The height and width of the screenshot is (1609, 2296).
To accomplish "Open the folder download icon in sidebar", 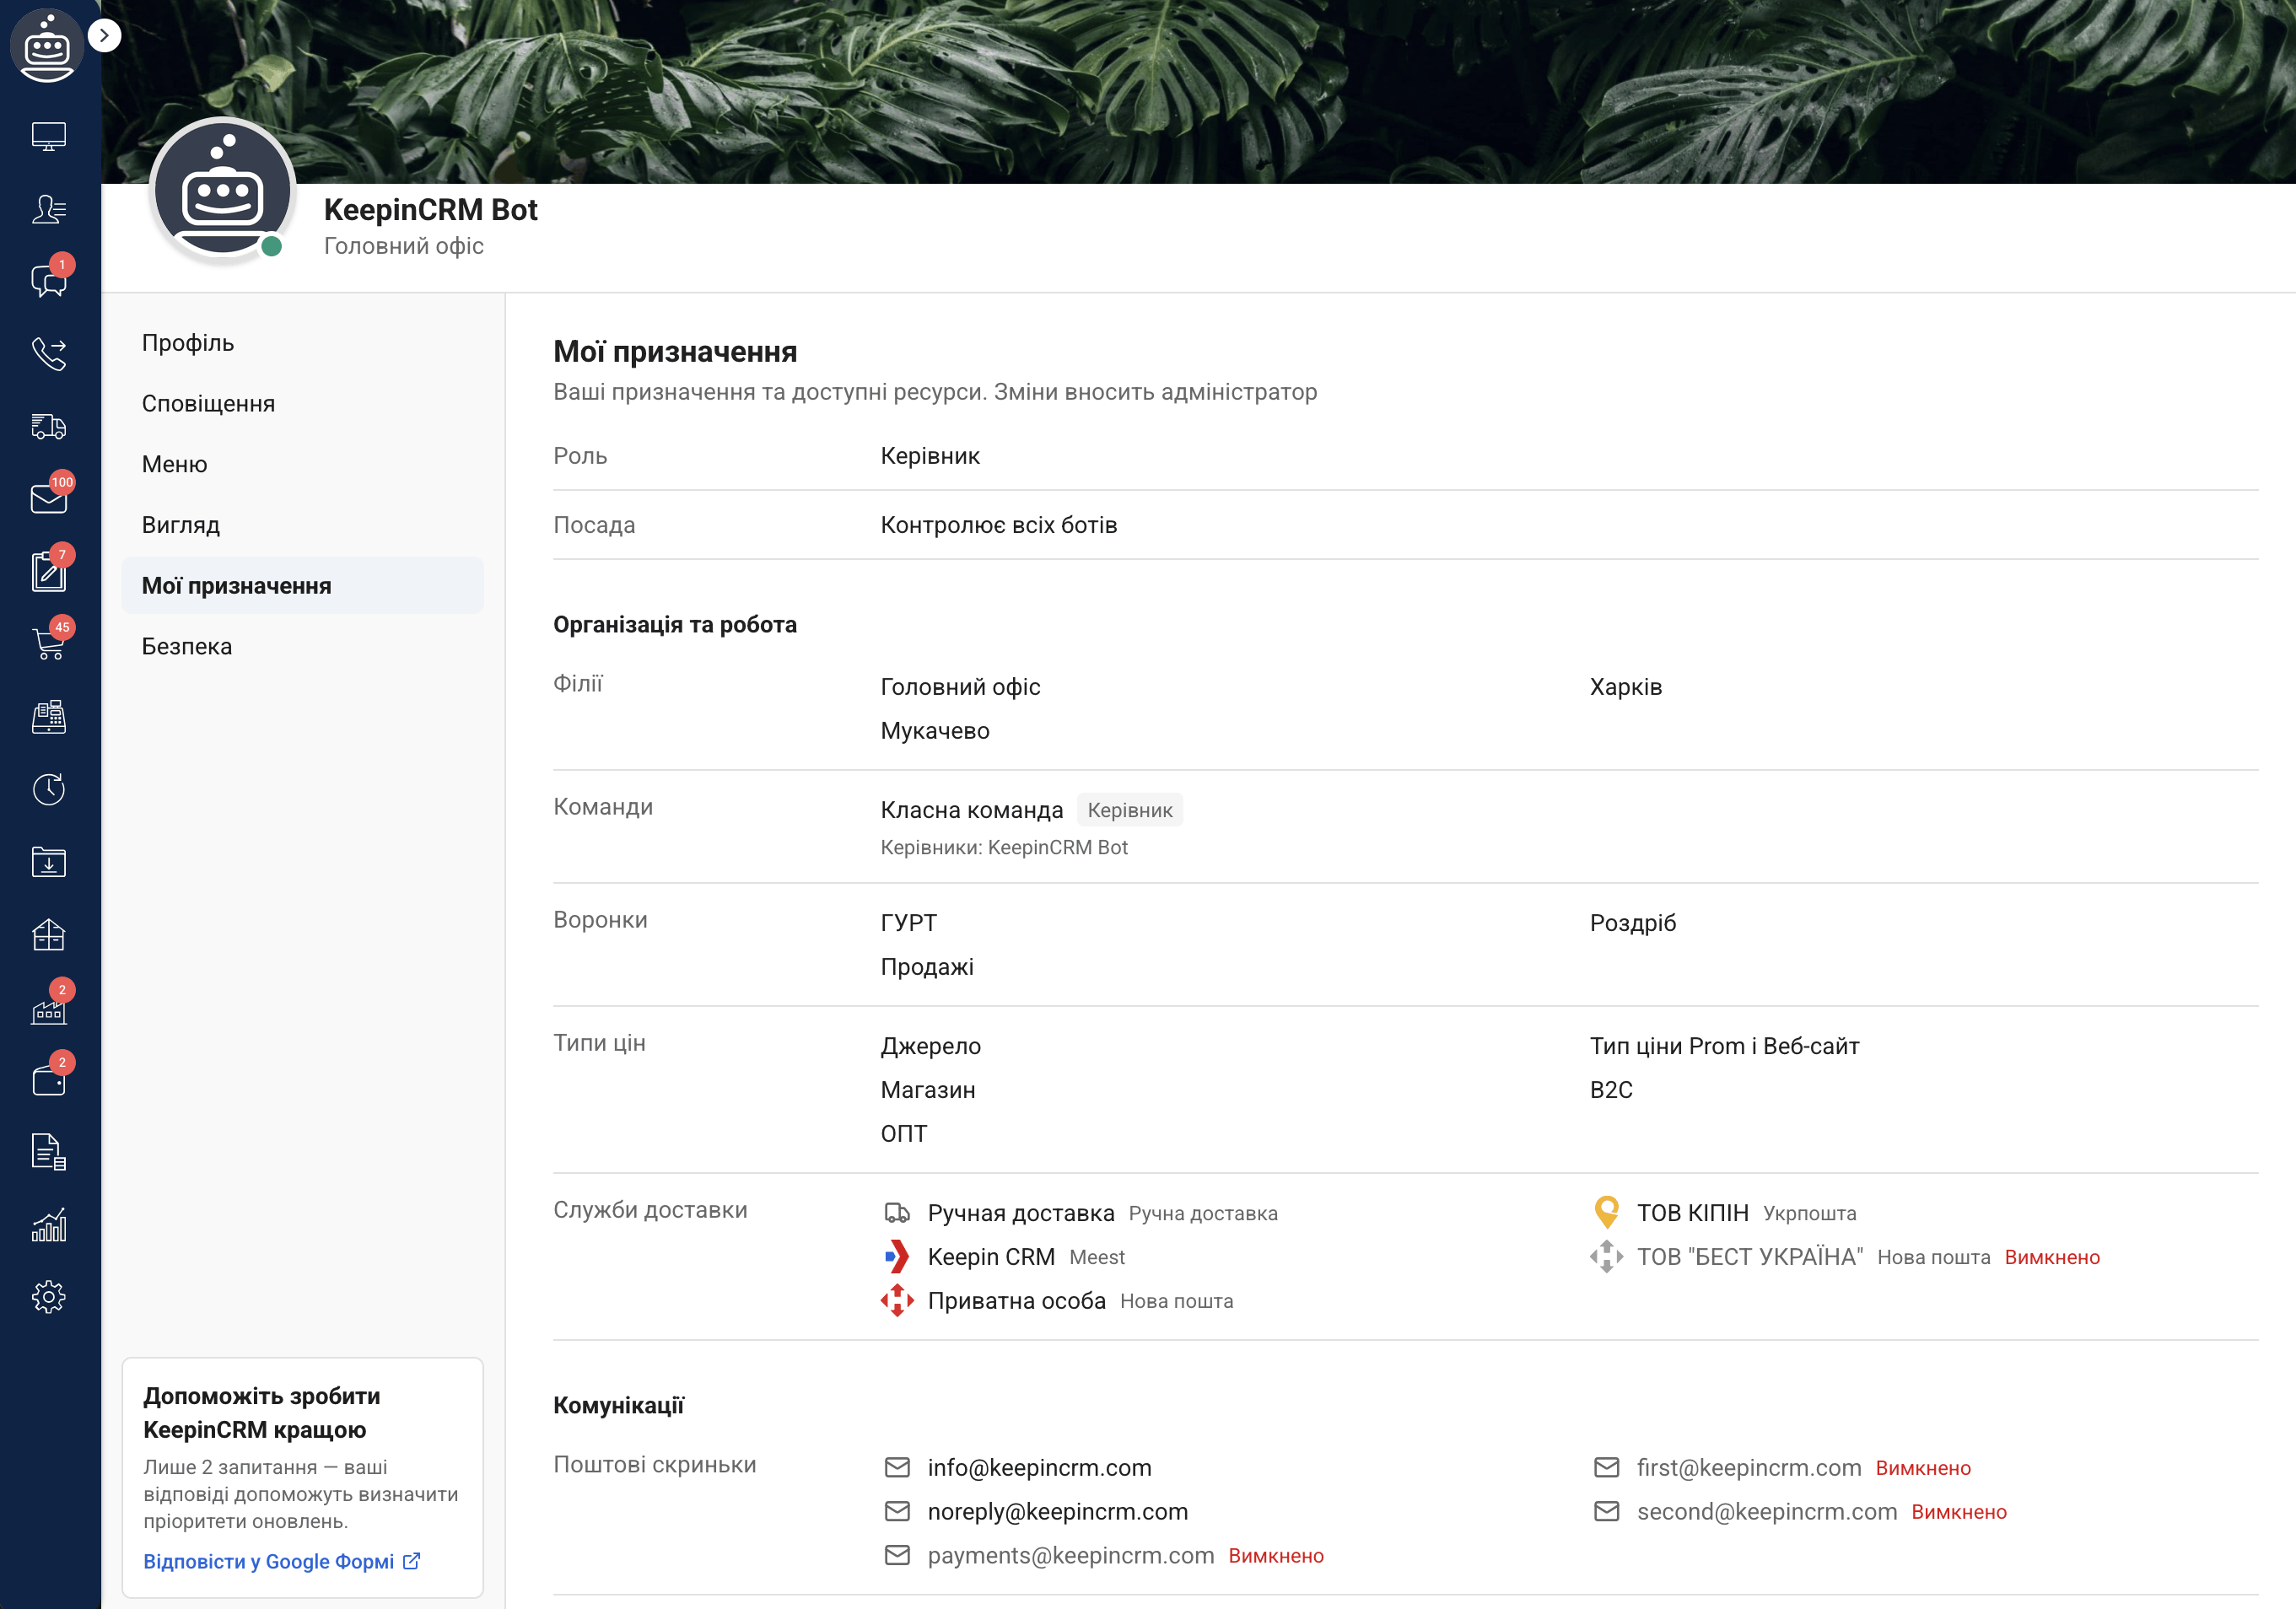I will coord(48,861).
